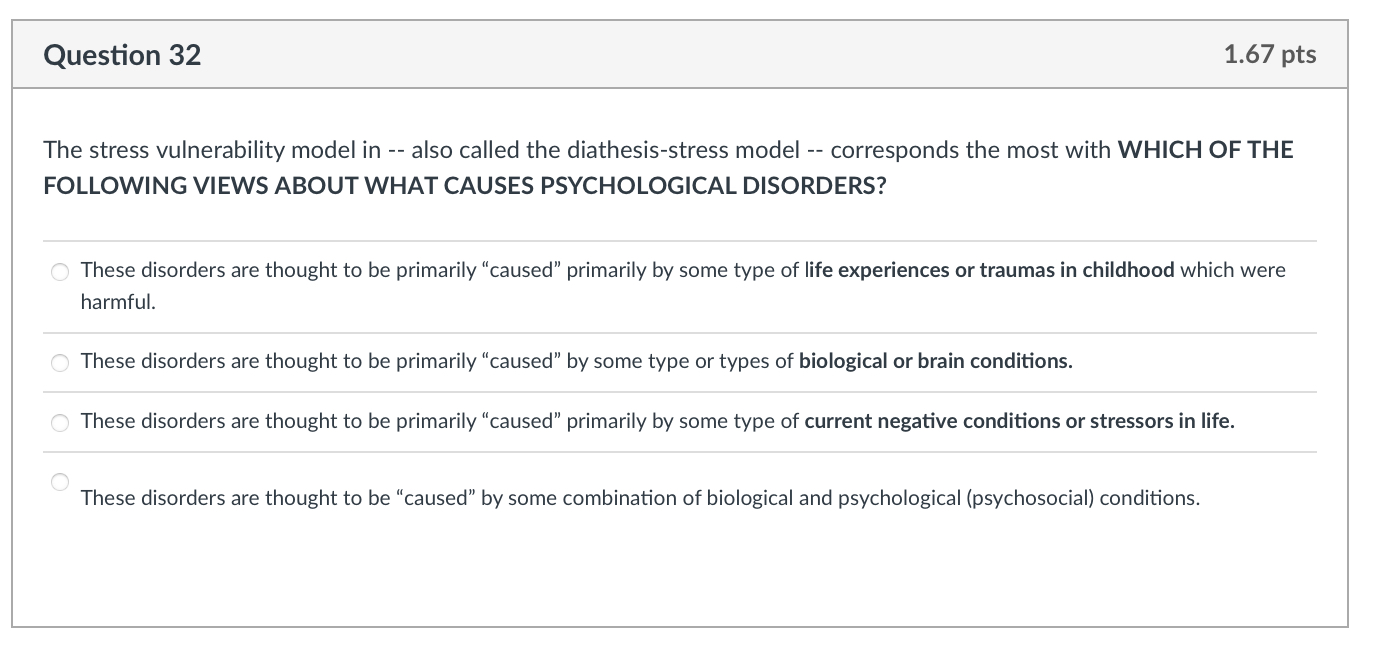Select the current negative conditions or stressors option
The height and width of the screenshot is (660, 1388).
point(60,423)
